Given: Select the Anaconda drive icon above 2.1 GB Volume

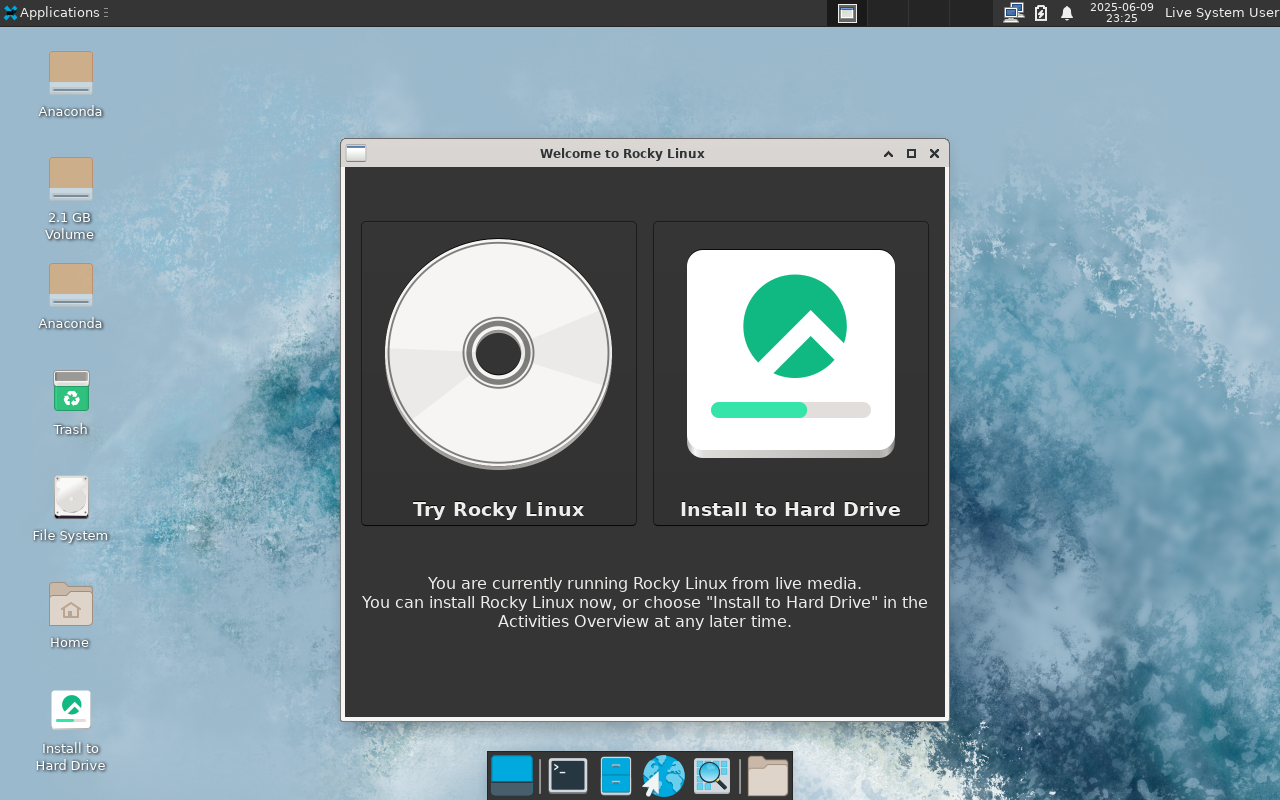Looking at the screenshot, I should click(x=71, y=85).
